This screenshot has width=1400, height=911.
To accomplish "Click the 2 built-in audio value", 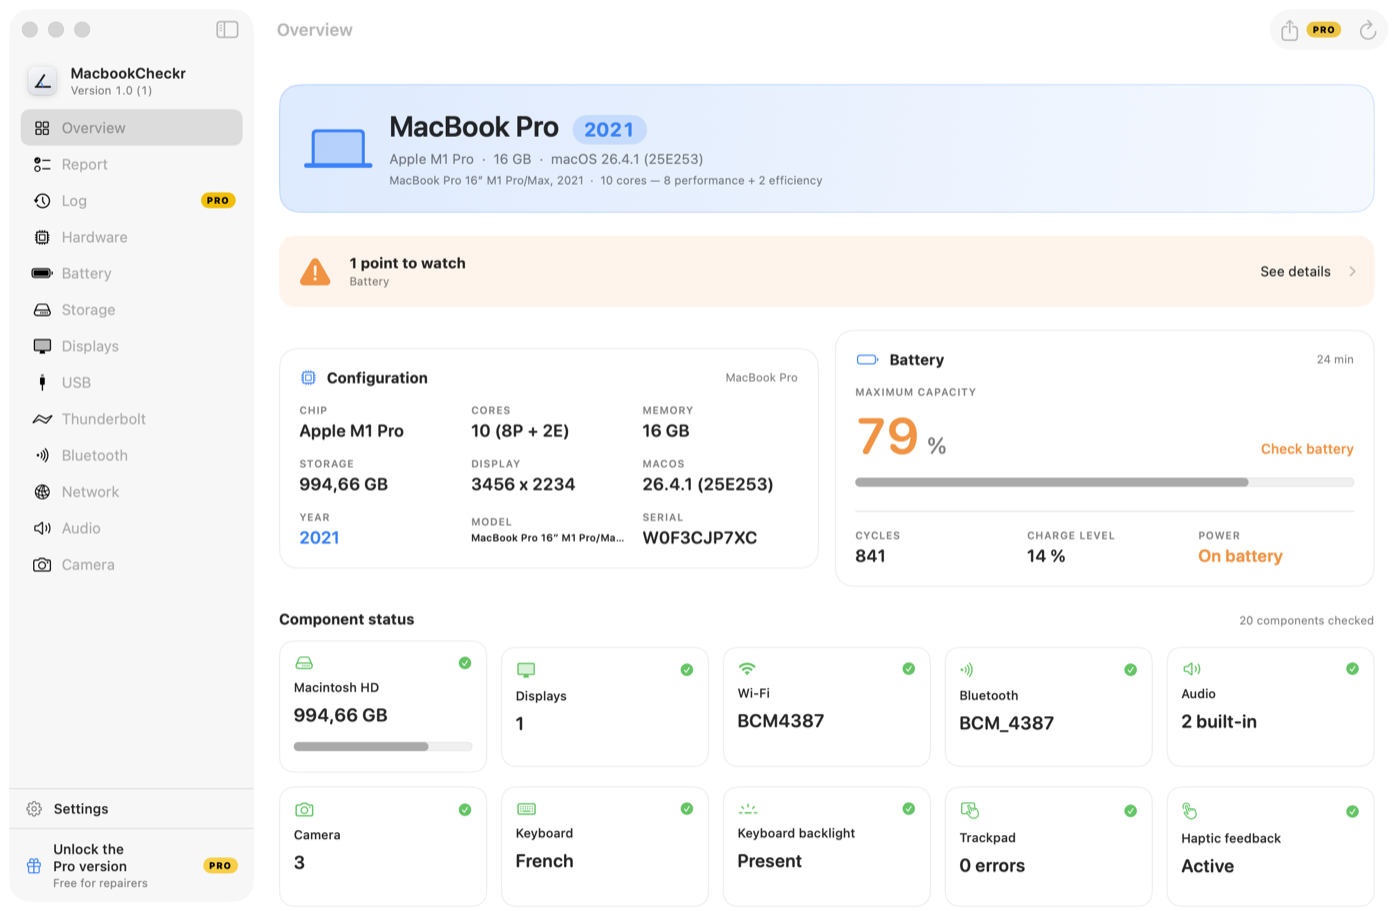I will click(1219, 722).
